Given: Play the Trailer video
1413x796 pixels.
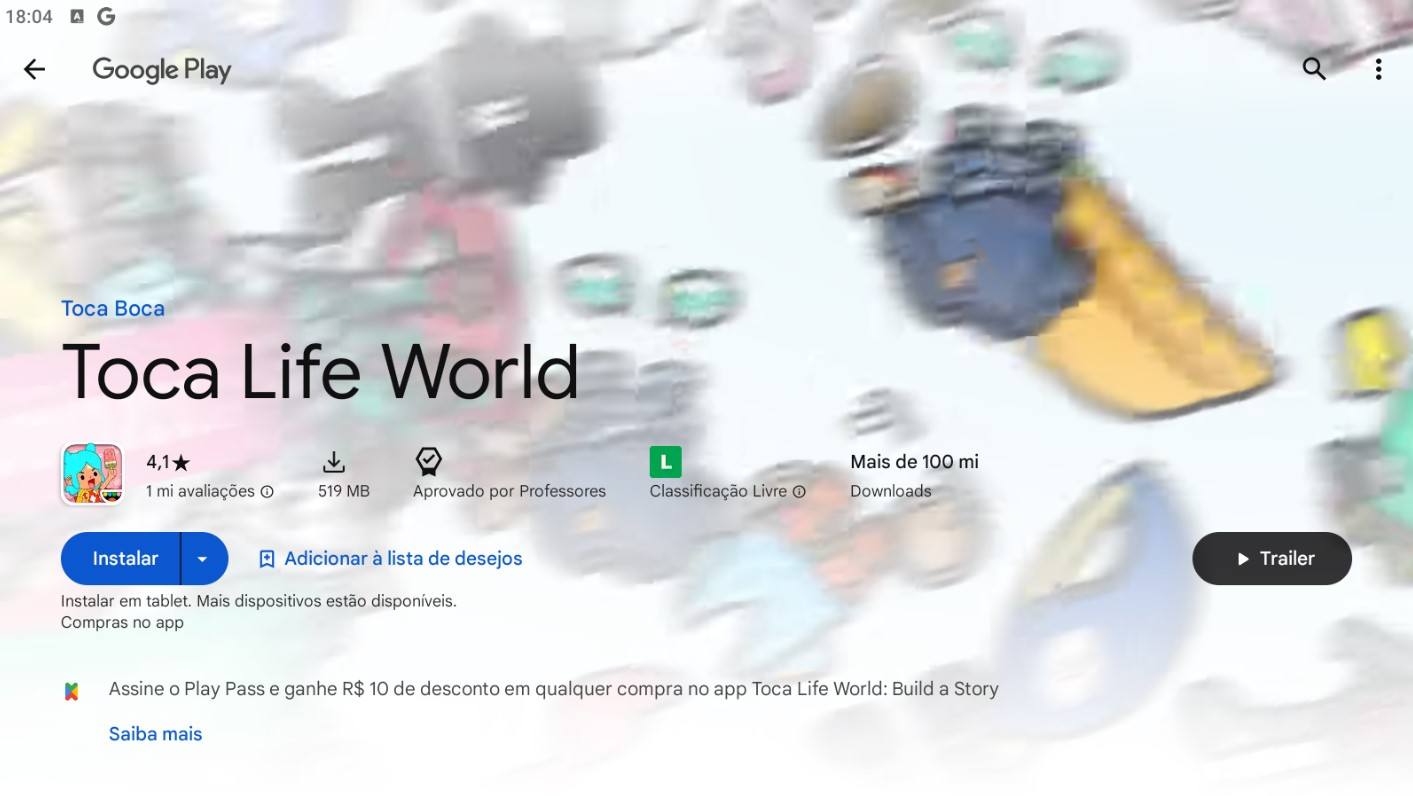Looking at the screenshot, I should click(1272, 558).
